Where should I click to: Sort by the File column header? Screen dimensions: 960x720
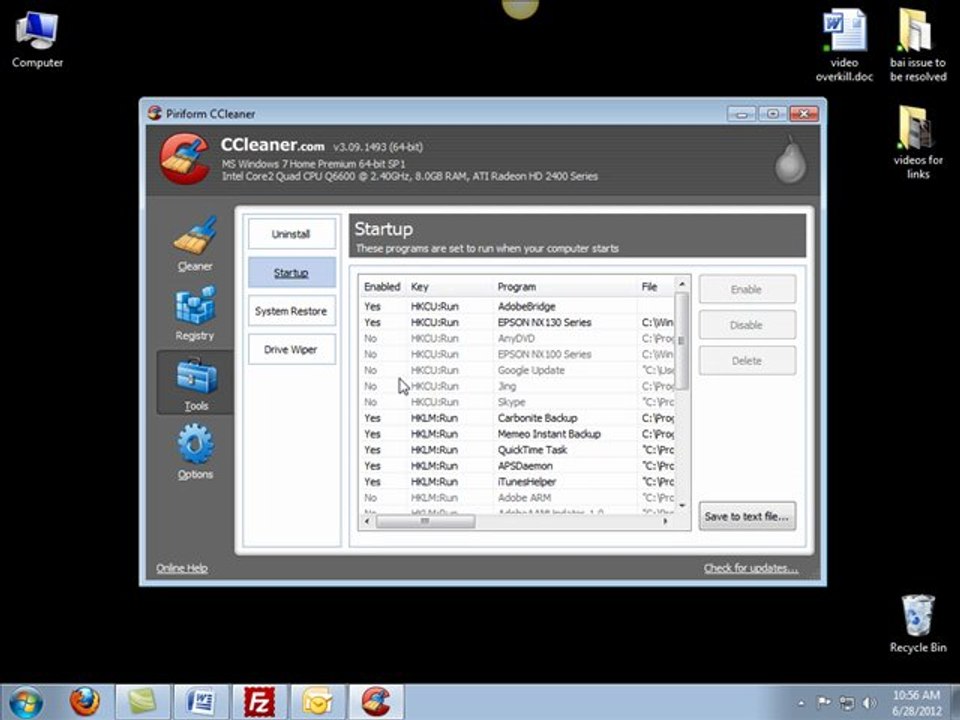[x=655, y=287]
